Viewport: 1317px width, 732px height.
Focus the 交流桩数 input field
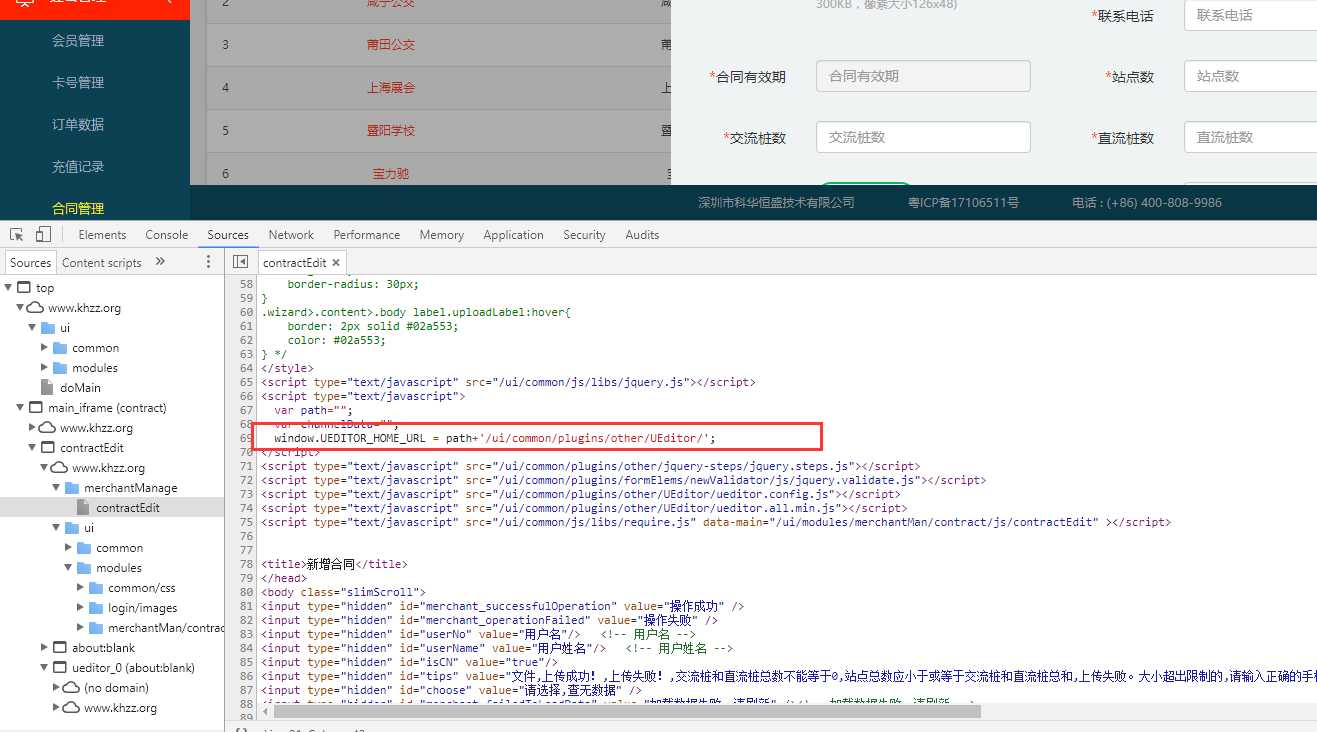(923, 137)
